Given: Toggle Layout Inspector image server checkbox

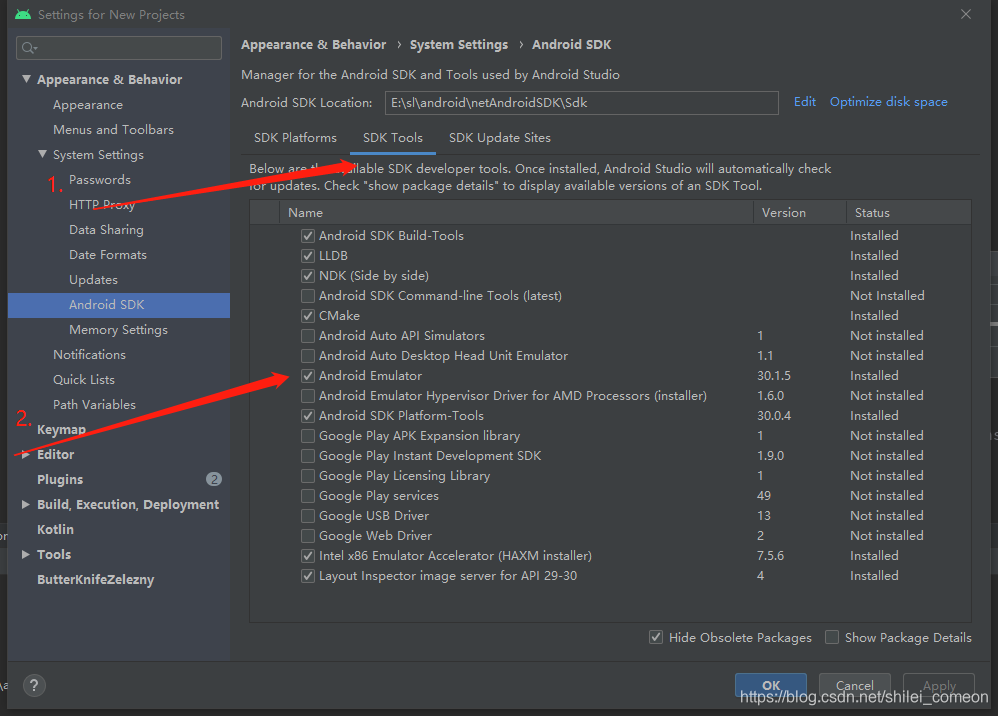Looking at the screenshot, I should pyautogui.click(x=308, y=576).
